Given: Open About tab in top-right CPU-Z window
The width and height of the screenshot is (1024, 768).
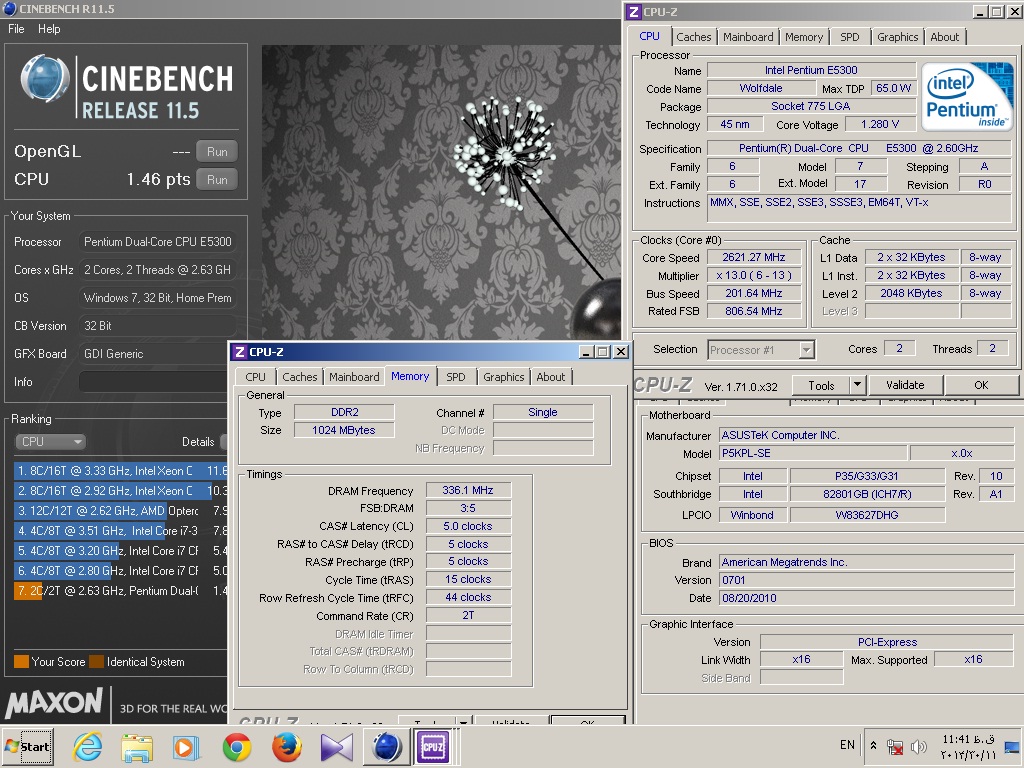Looking at the screenshot, I should point(944,37).
